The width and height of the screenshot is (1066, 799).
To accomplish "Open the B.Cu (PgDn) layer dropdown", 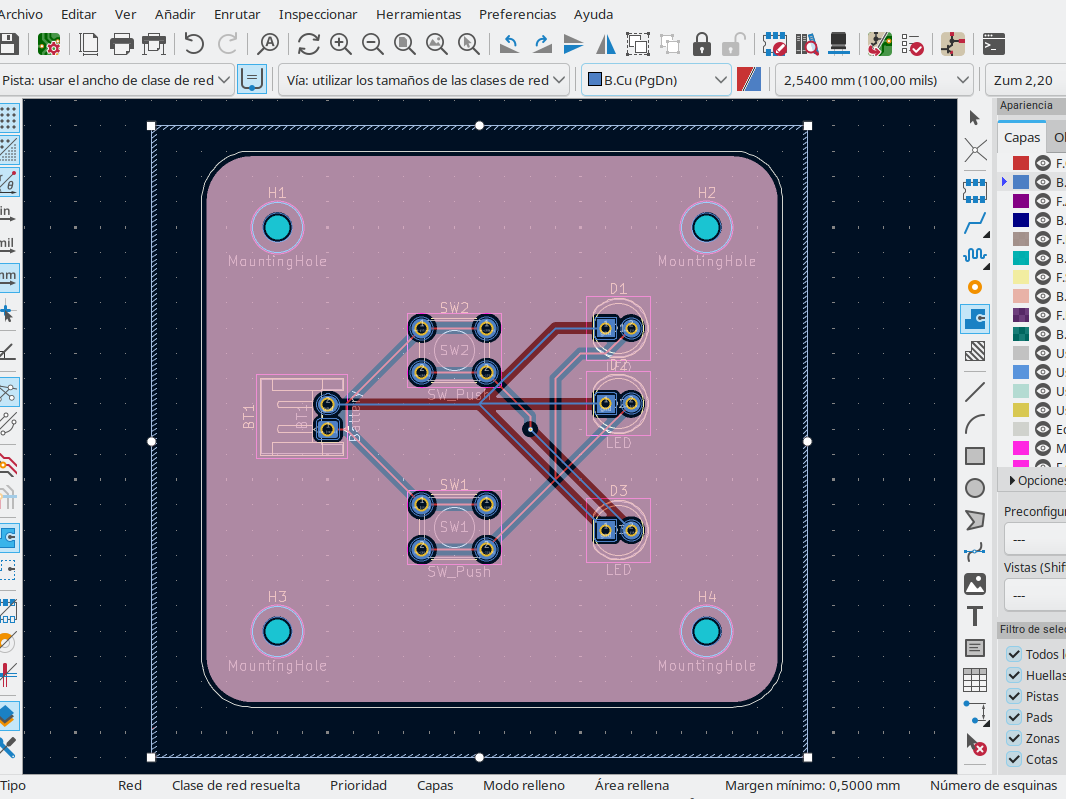I will (x=657, y=80).
